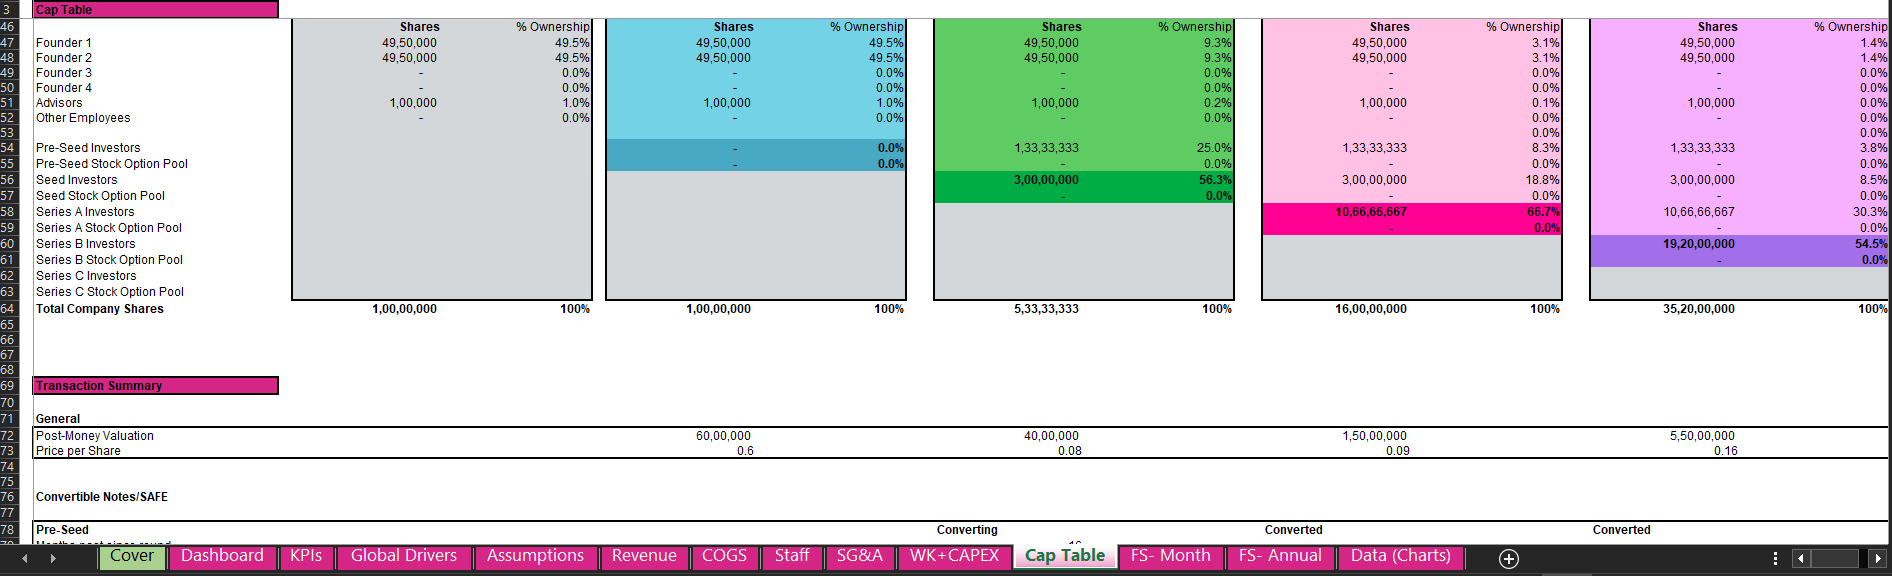Select the 1,50,00,000 post-money valuation cell
The image size is (1892, 576).
point(1374,436)
